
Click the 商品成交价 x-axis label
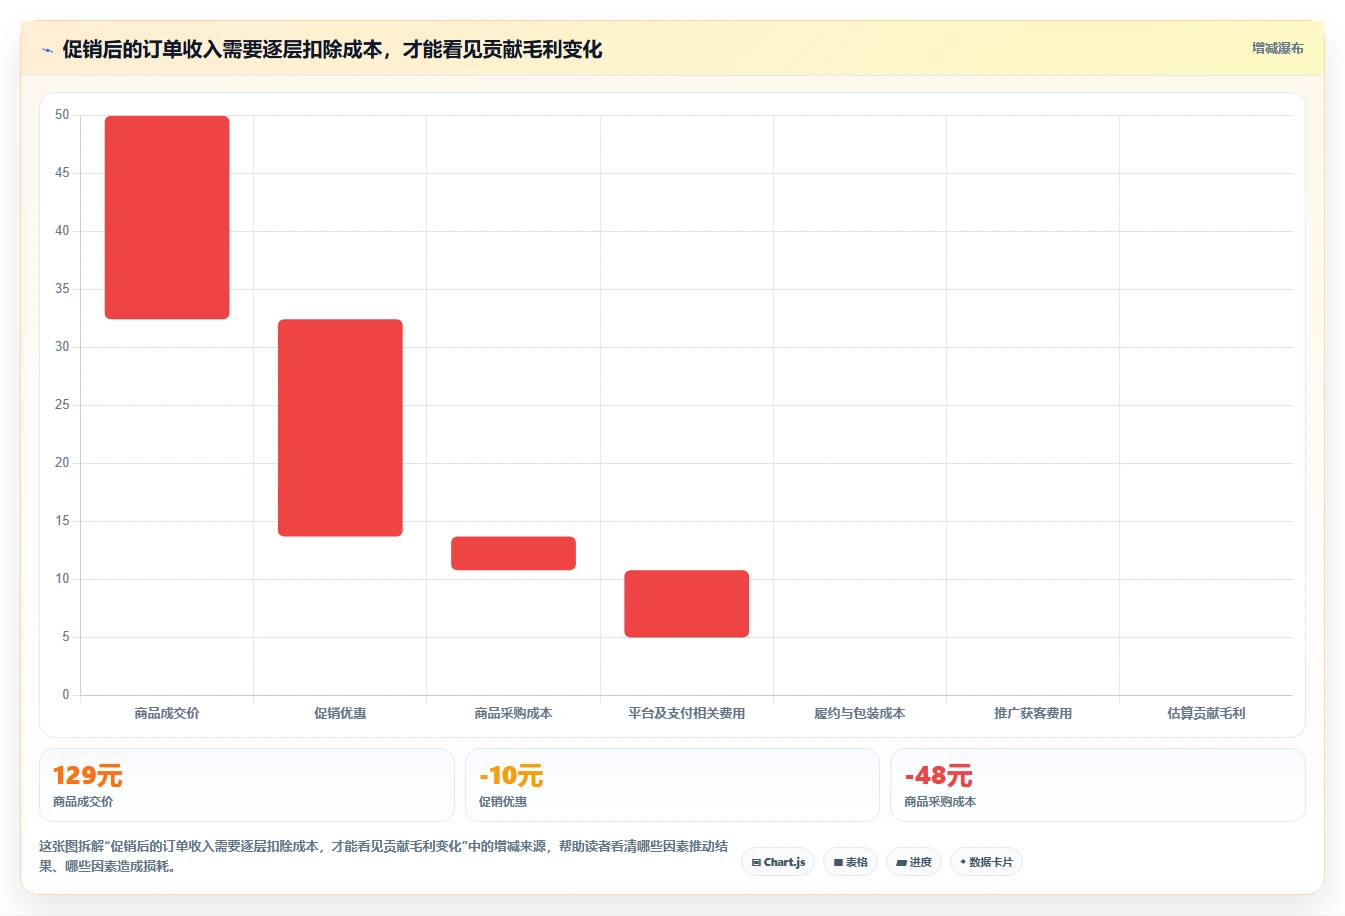pyautogui.click(x=167, y=713)
